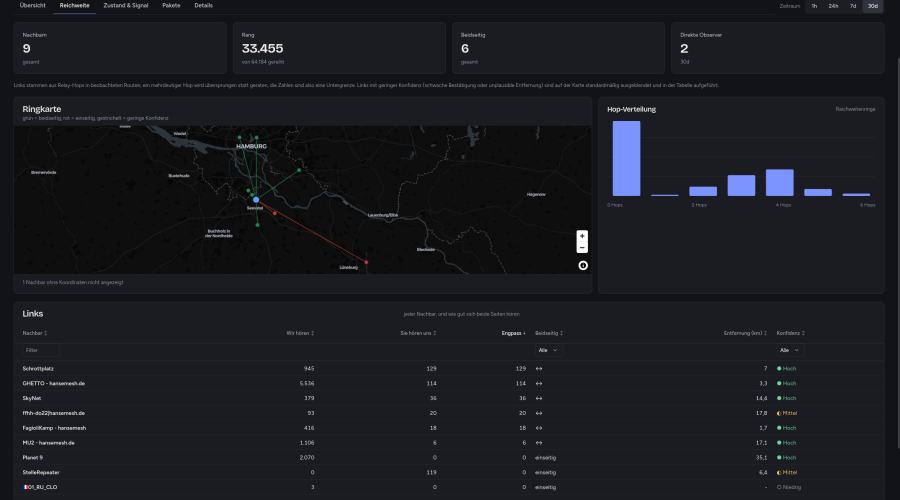The height and width of the screenshot is (500, 900).
Task: Open the Direkte Observer 2 stat card
Action: pos(778,48)
